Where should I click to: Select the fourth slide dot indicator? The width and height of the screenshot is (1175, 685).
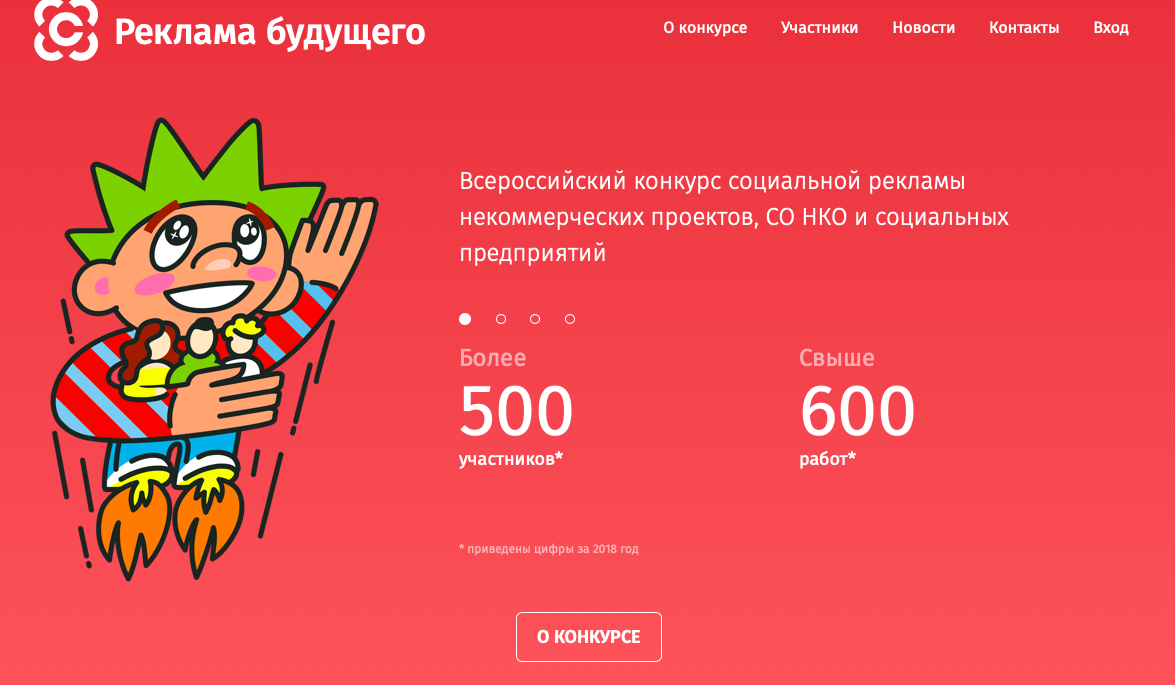coord(570,319)
